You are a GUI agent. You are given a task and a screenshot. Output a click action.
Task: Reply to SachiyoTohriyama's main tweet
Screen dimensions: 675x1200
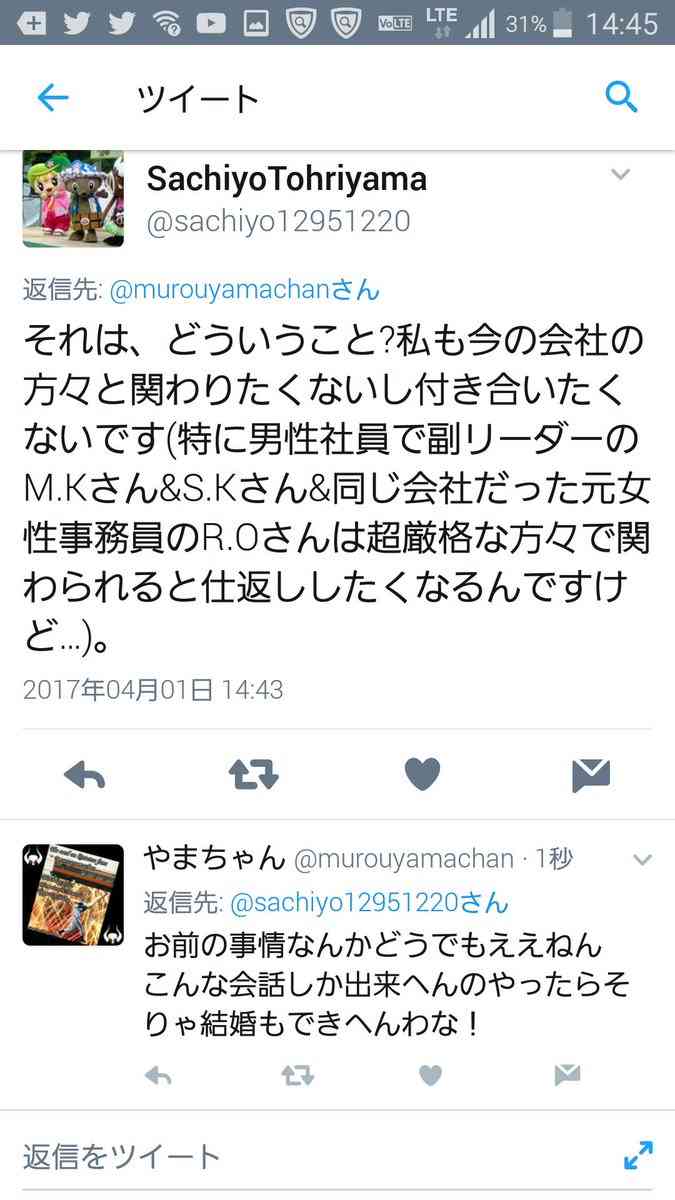click(x=85, y=775)
